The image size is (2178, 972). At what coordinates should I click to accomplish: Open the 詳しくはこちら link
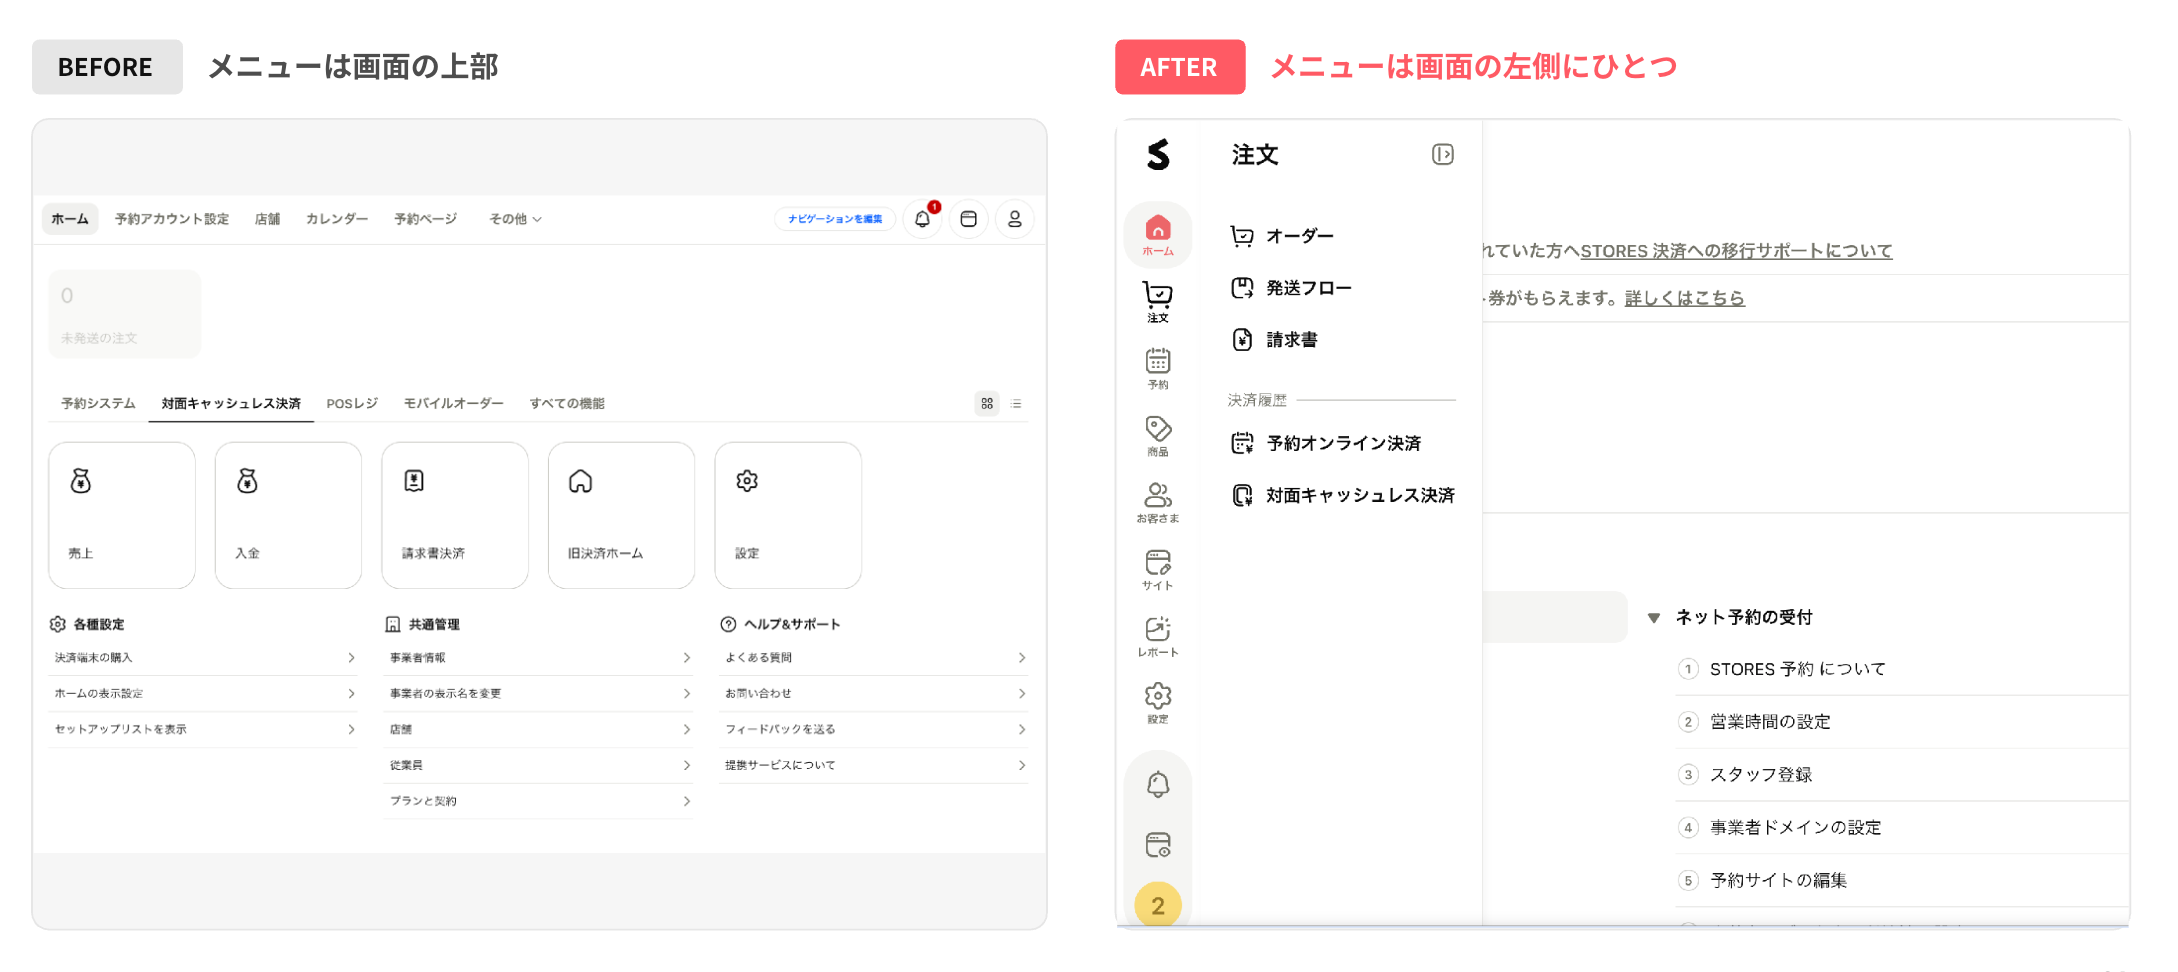(1684, 298)
